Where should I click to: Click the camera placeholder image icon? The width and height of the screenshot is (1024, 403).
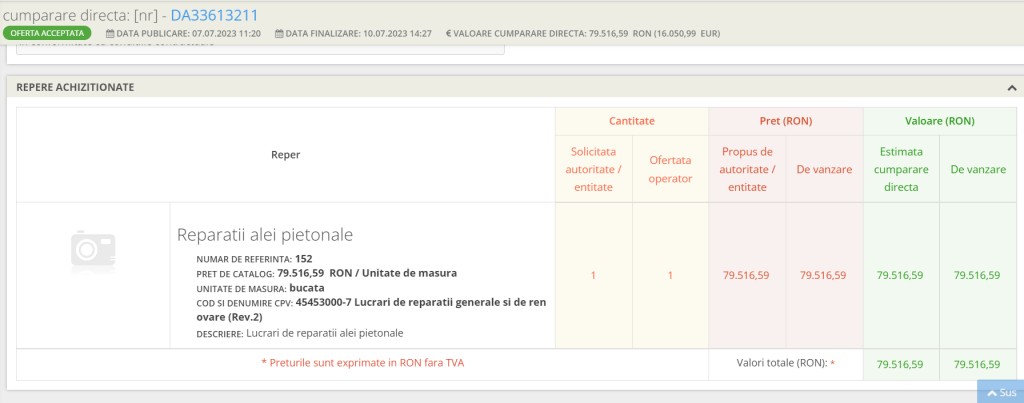[93, 253]
